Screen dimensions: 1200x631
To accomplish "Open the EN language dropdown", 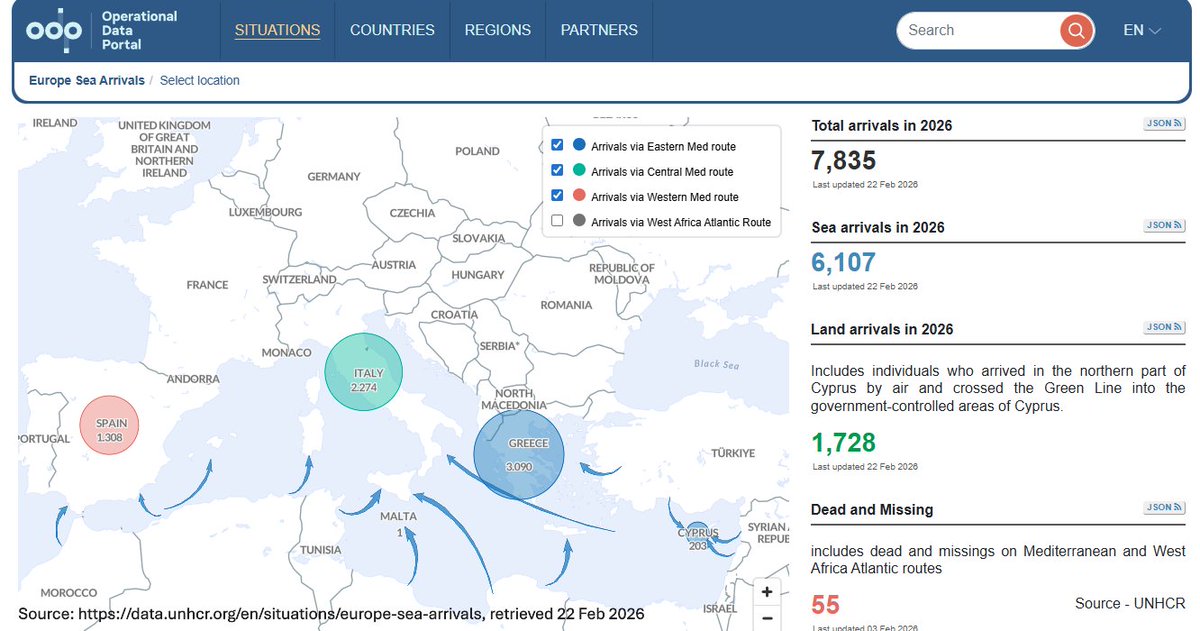I will point(1142,30).
